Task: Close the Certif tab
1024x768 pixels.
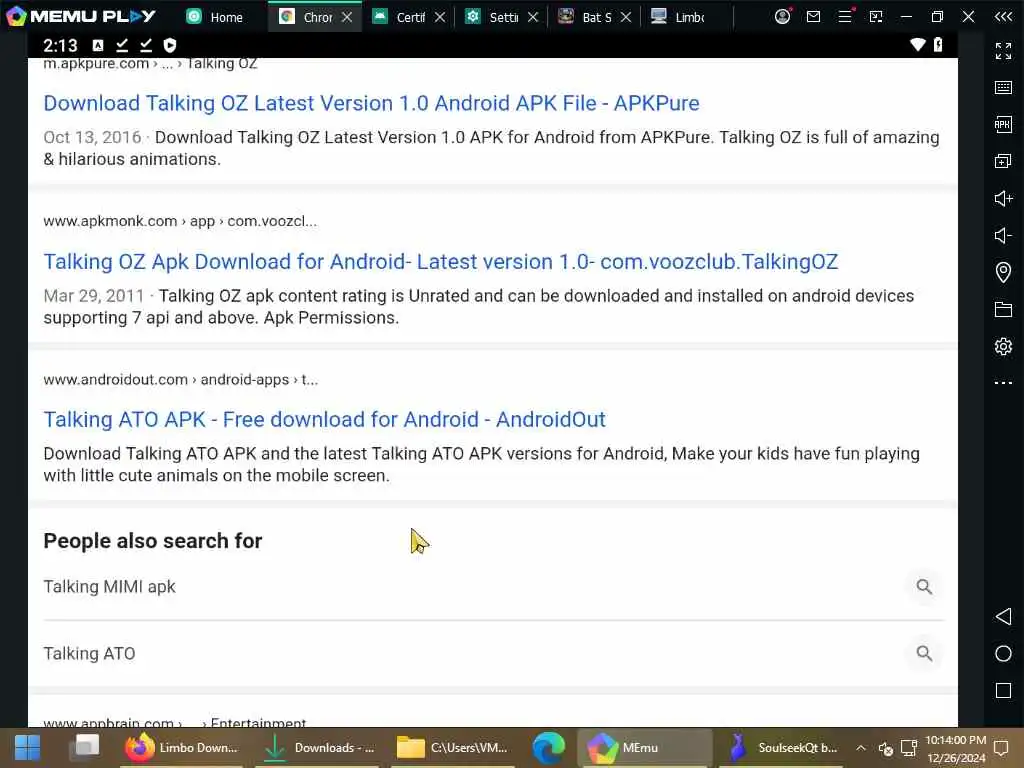Action: click(440, 17)
